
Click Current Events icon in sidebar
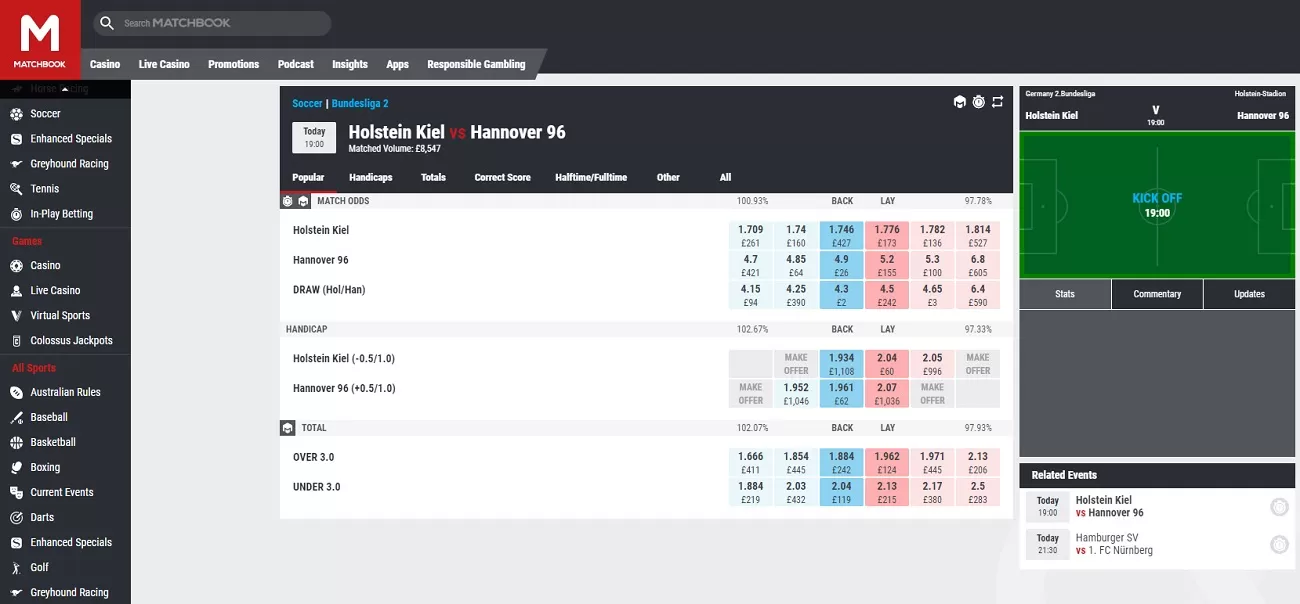pos(16,493)
